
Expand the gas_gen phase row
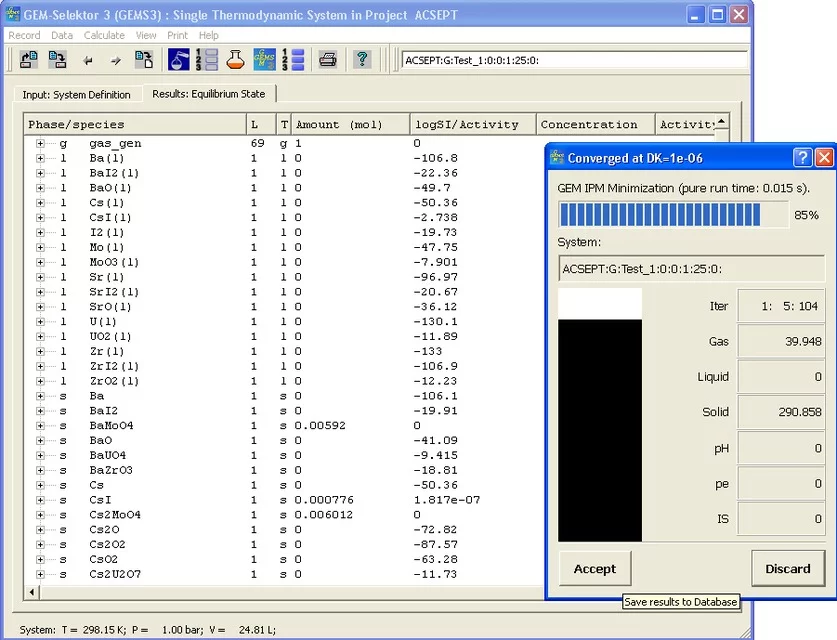(40, 143)
